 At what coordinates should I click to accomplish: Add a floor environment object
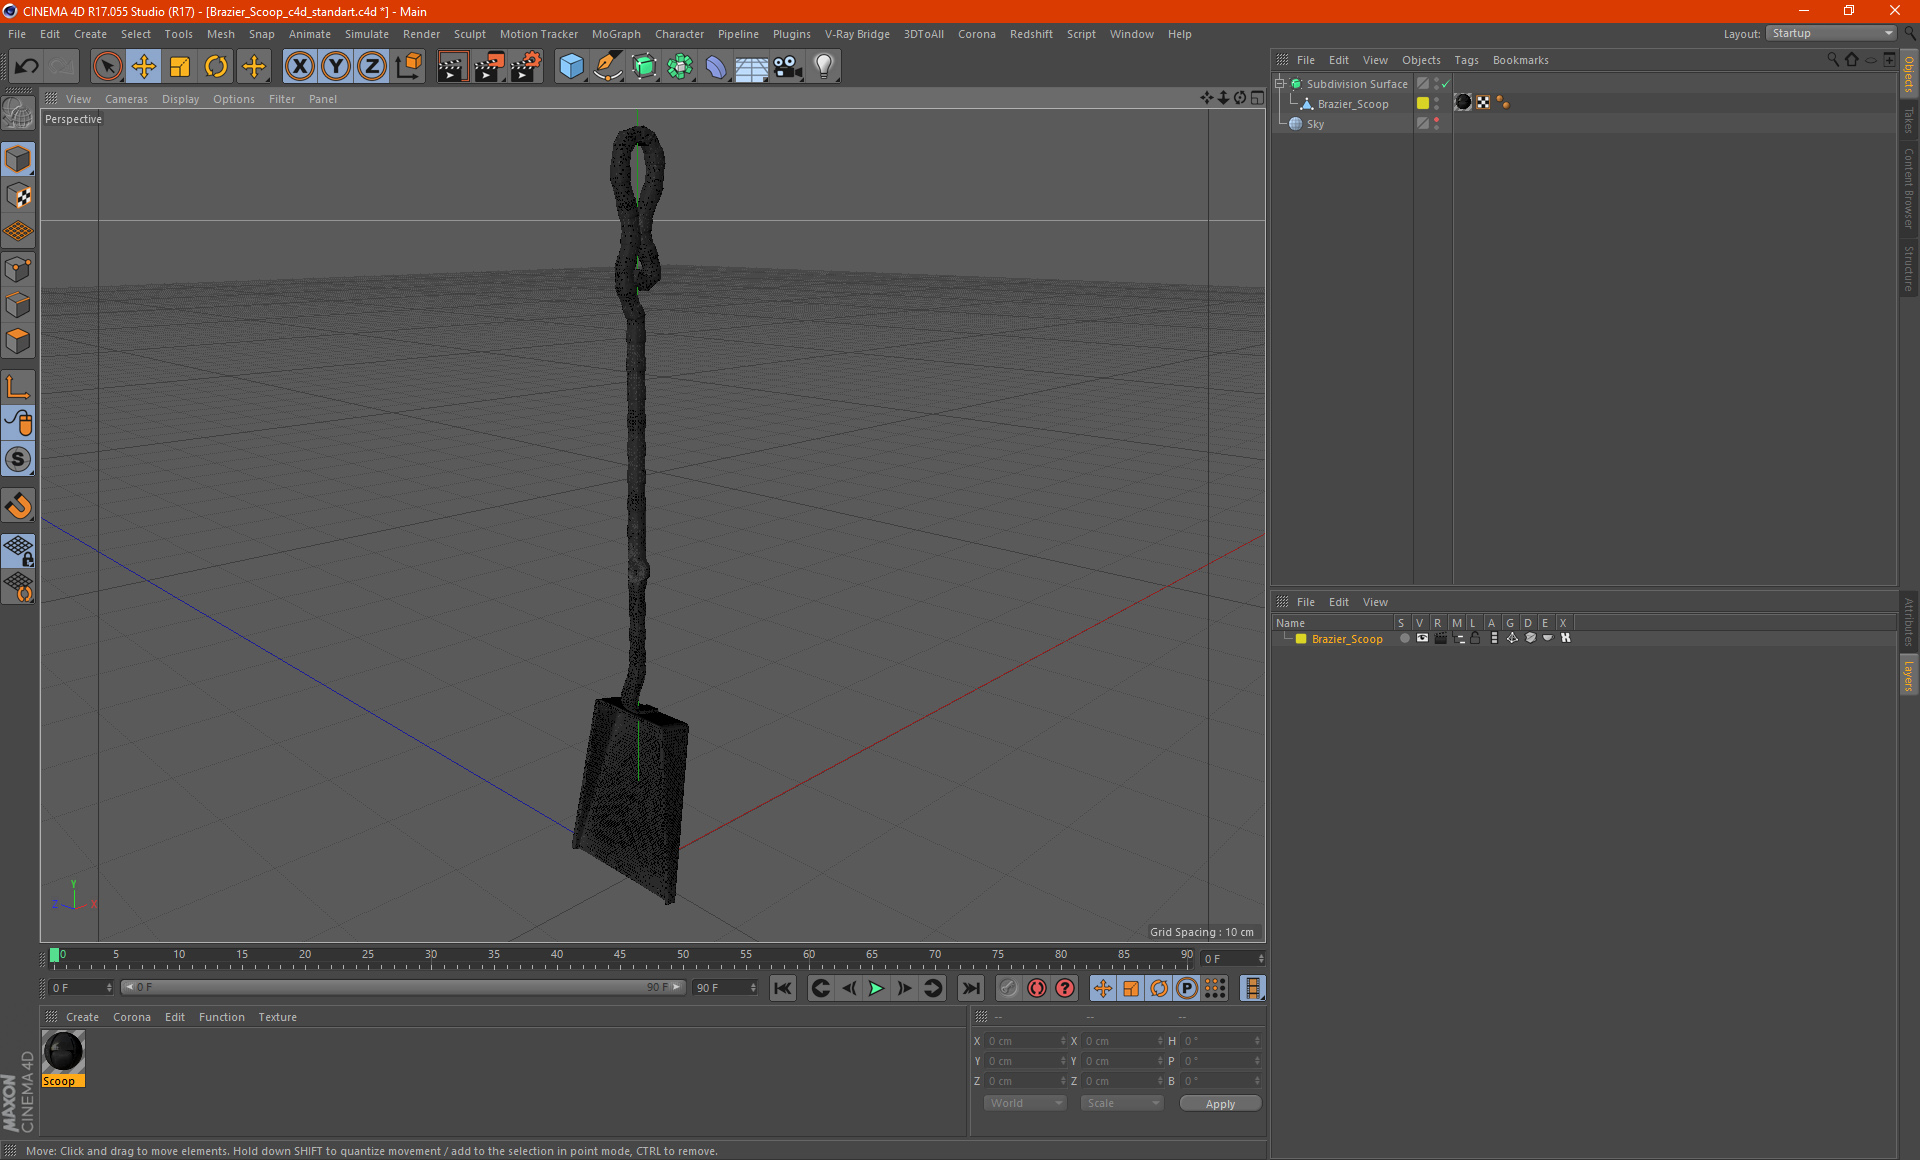click(x=751, y=67)
